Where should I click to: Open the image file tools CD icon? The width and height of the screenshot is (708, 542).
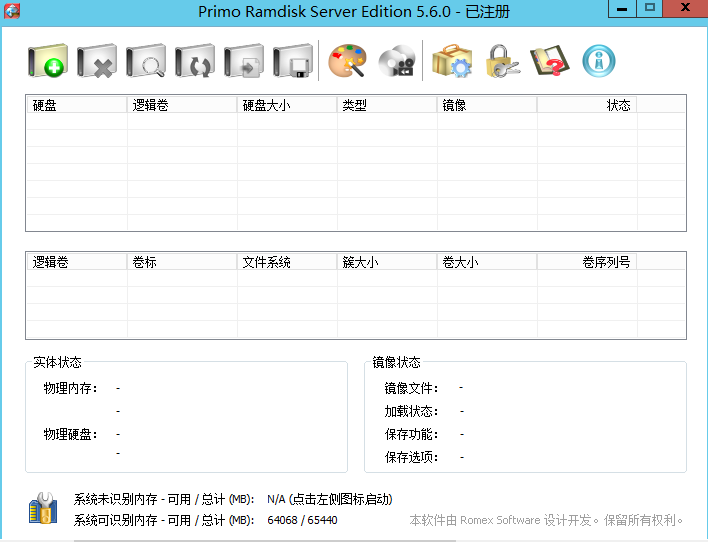pos(396,61)
